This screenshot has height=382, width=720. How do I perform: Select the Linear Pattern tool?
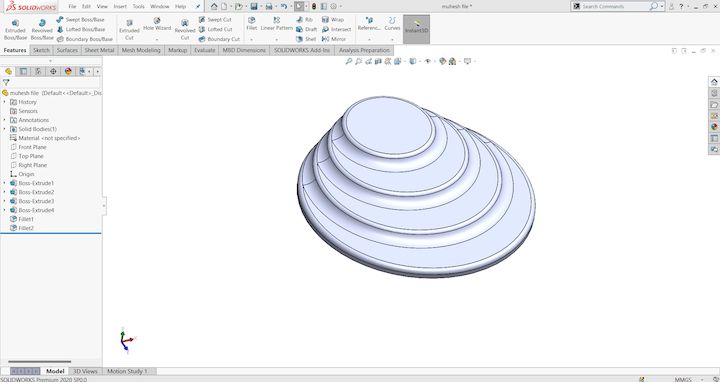tap(276, 24)
